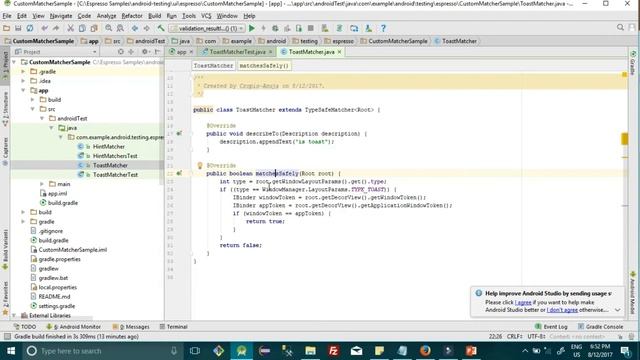Expand the .idea folder node
Image resolution: width=640 pixels, height=360 pixels.
coord(23,81)
